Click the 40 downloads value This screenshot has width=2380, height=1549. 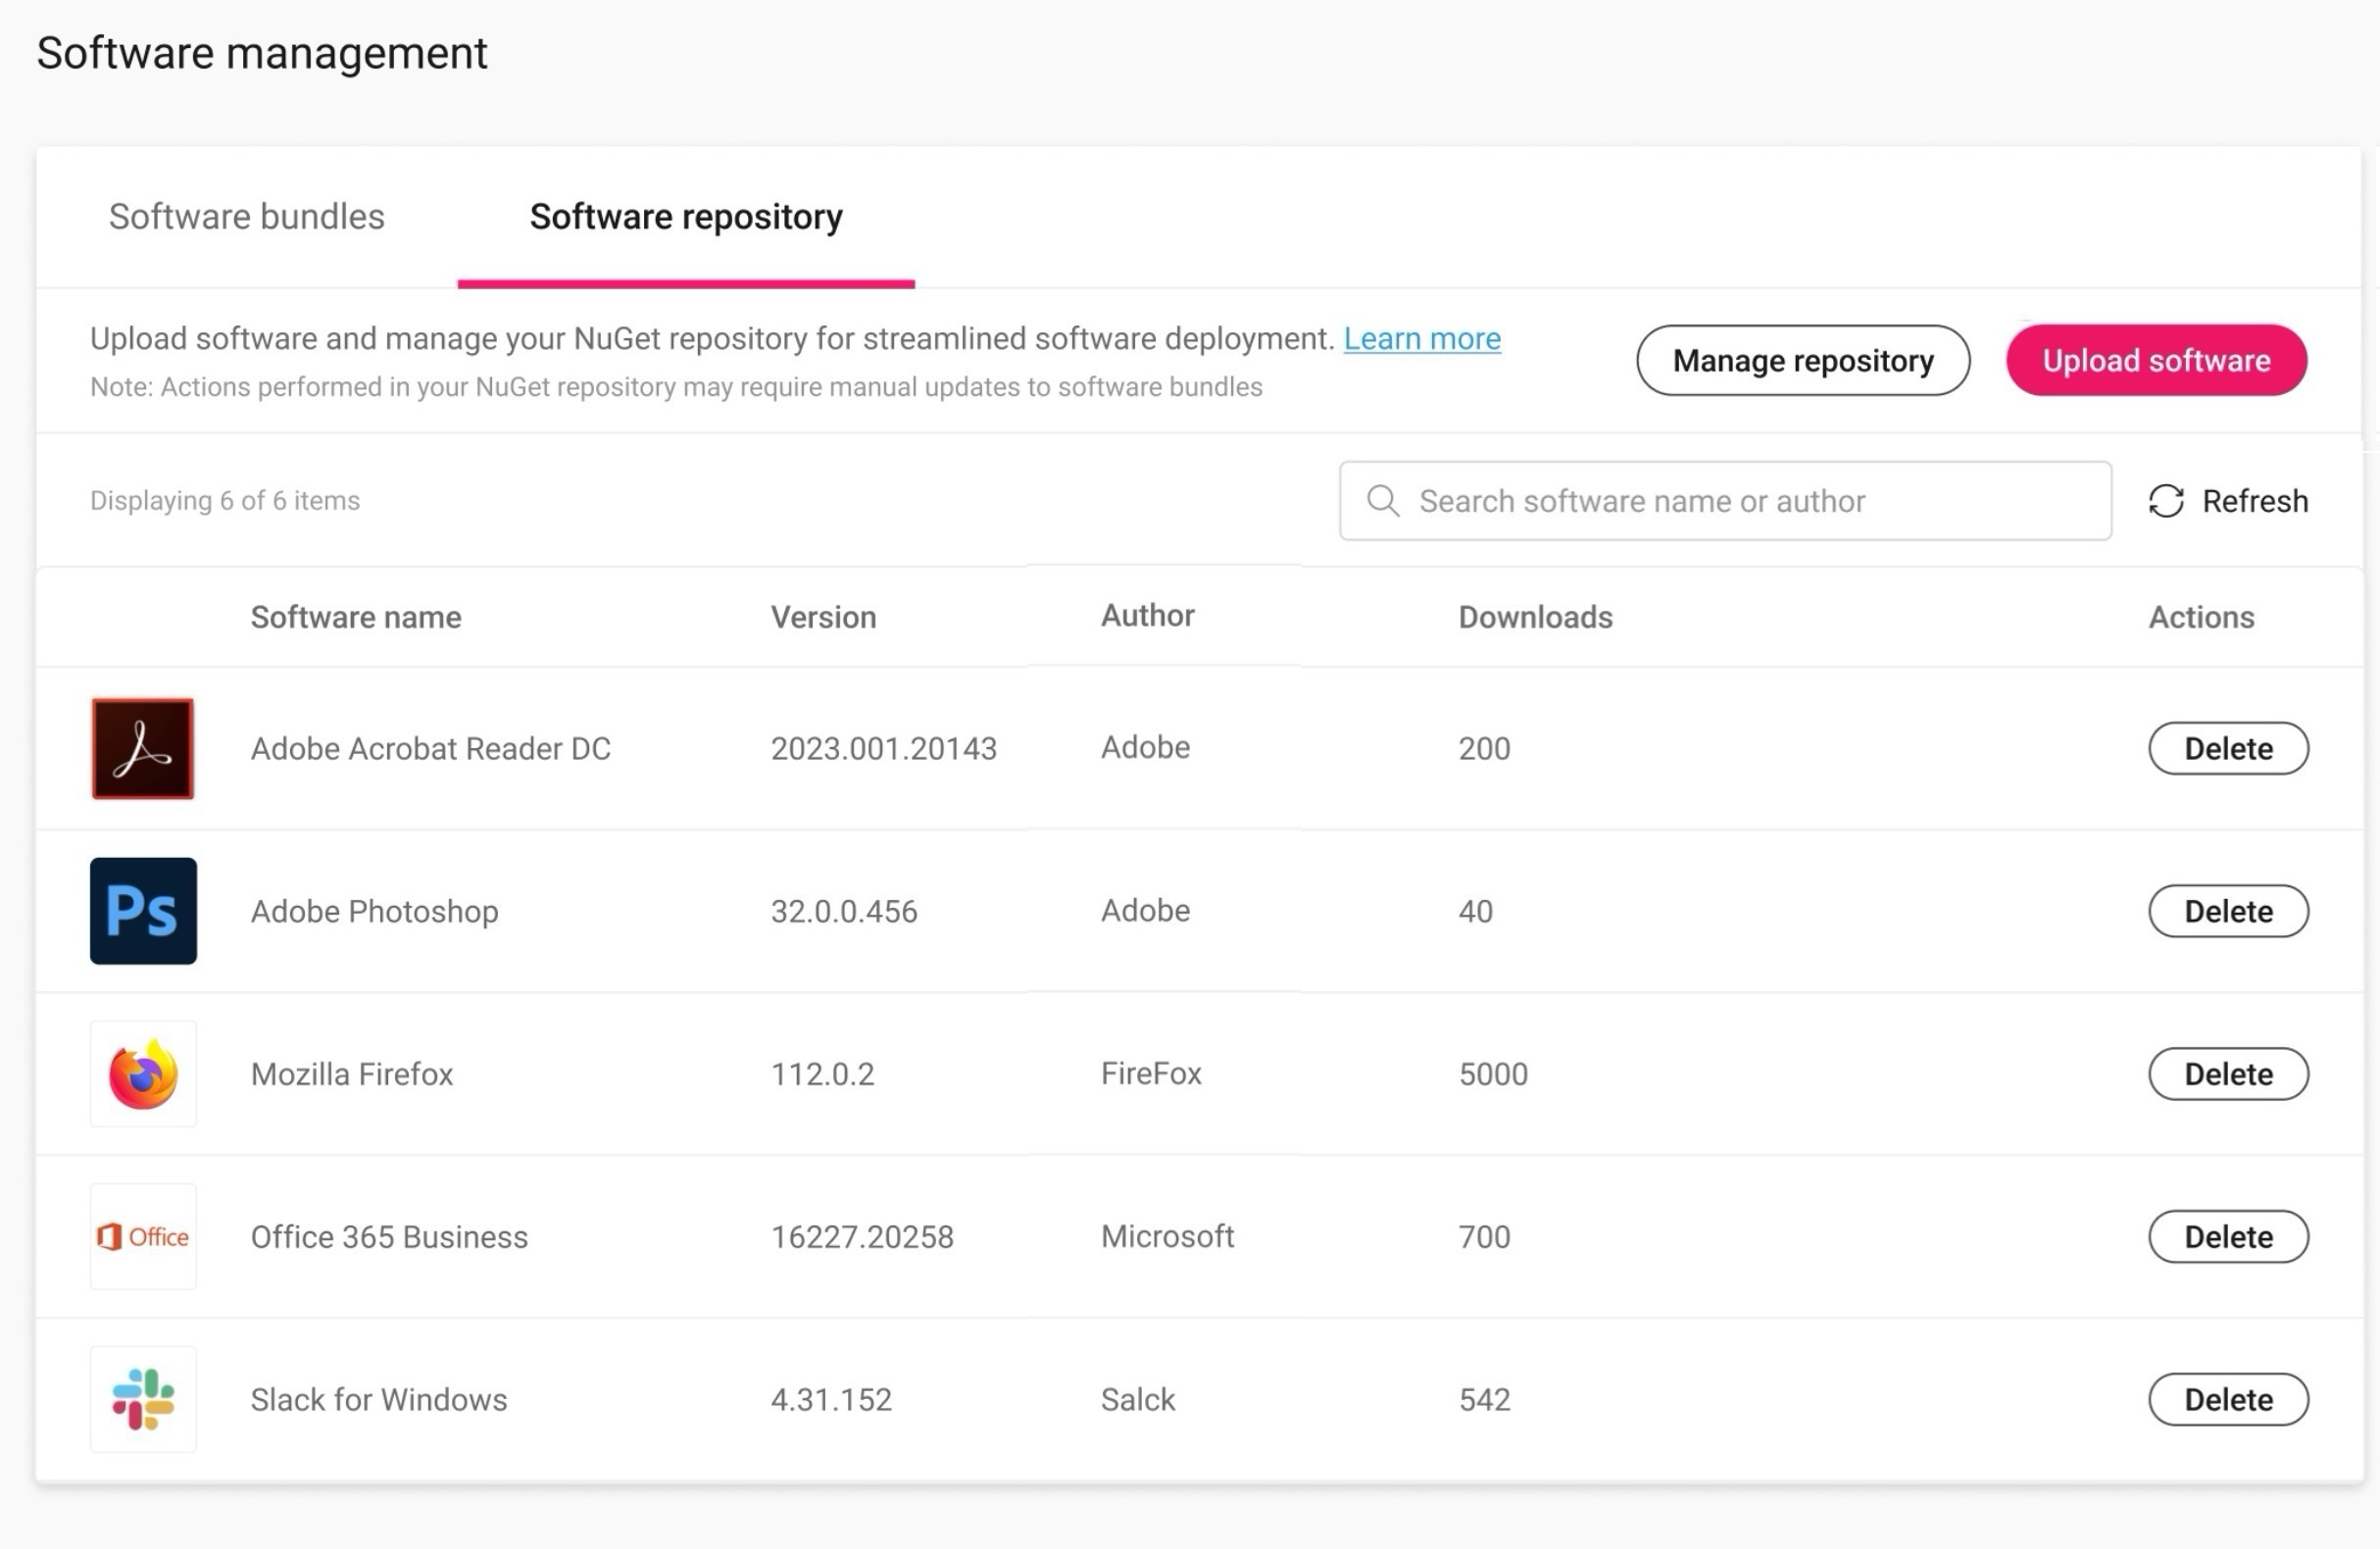pyautogui.click(x=1475, y=911)
